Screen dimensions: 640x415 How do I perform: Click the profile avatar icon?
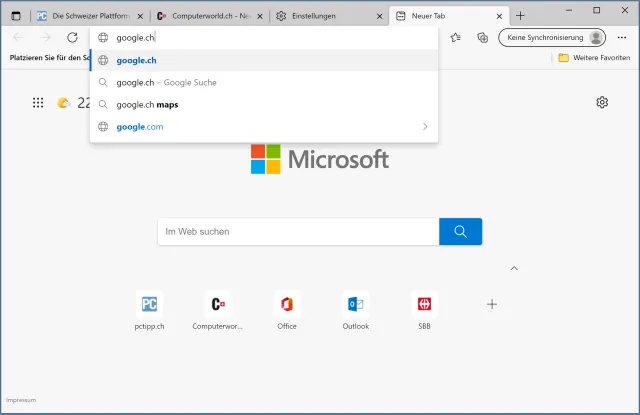tap(596, 38)
